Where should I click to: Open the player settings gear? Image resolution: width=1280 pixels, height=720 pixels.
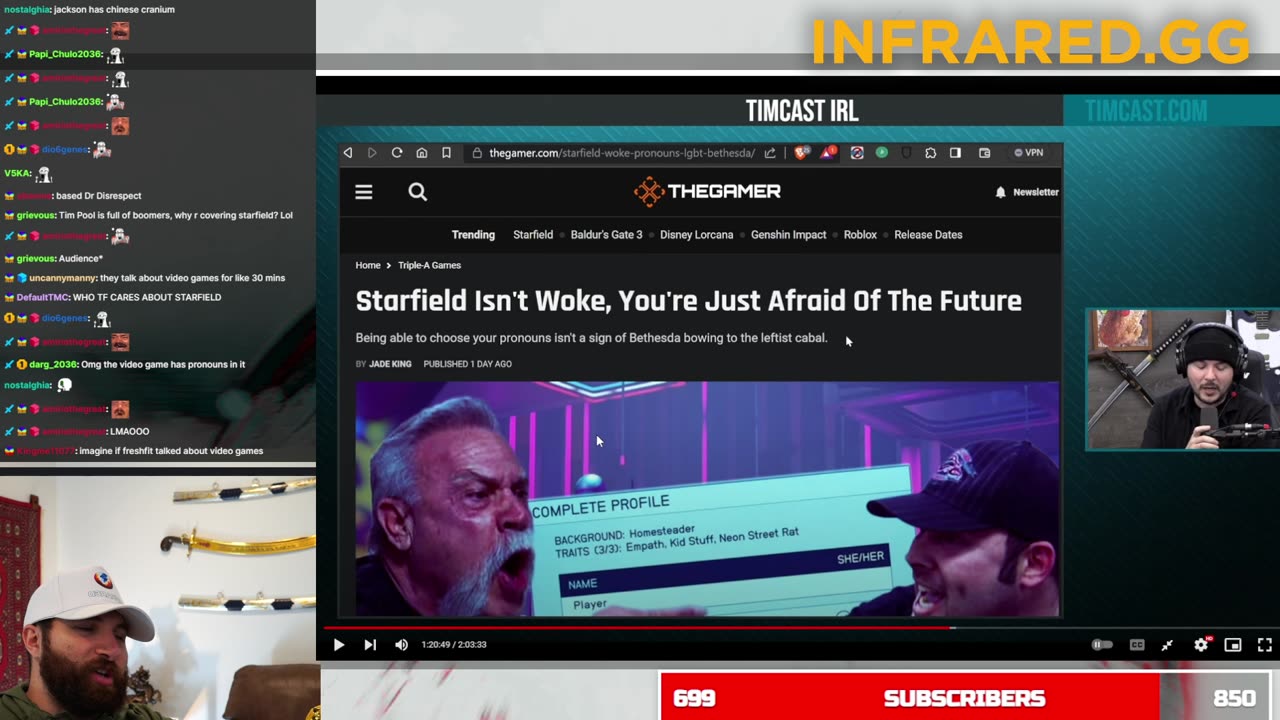pyautogui.click(x=1201, y=645)
